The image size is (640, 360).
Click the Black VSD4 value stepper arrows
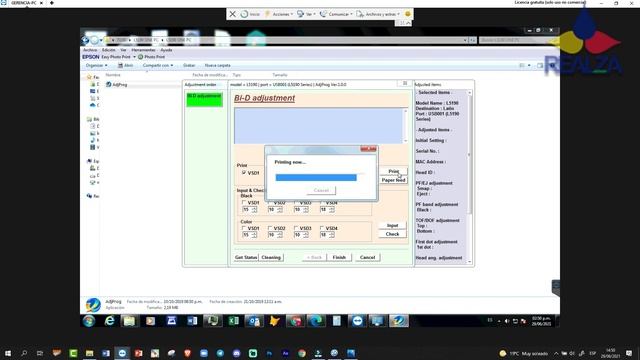click(332, 209)
